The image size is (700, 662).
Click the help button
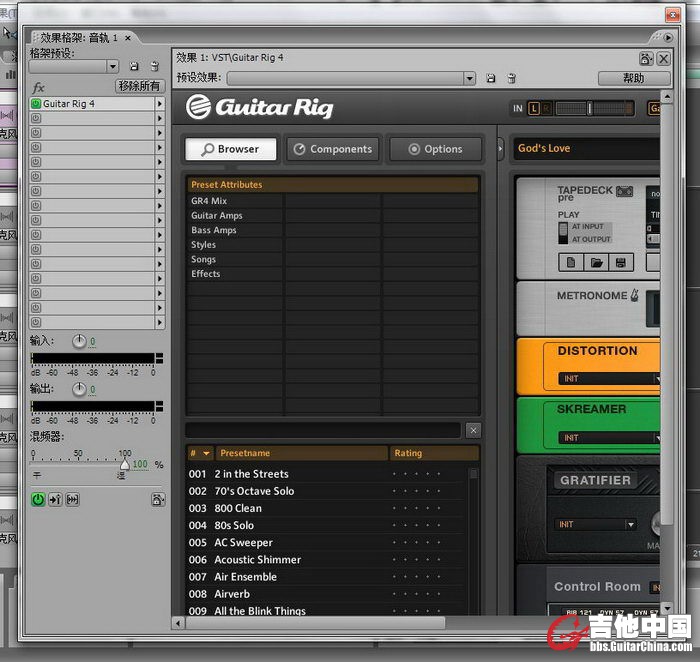pos(634,79)
